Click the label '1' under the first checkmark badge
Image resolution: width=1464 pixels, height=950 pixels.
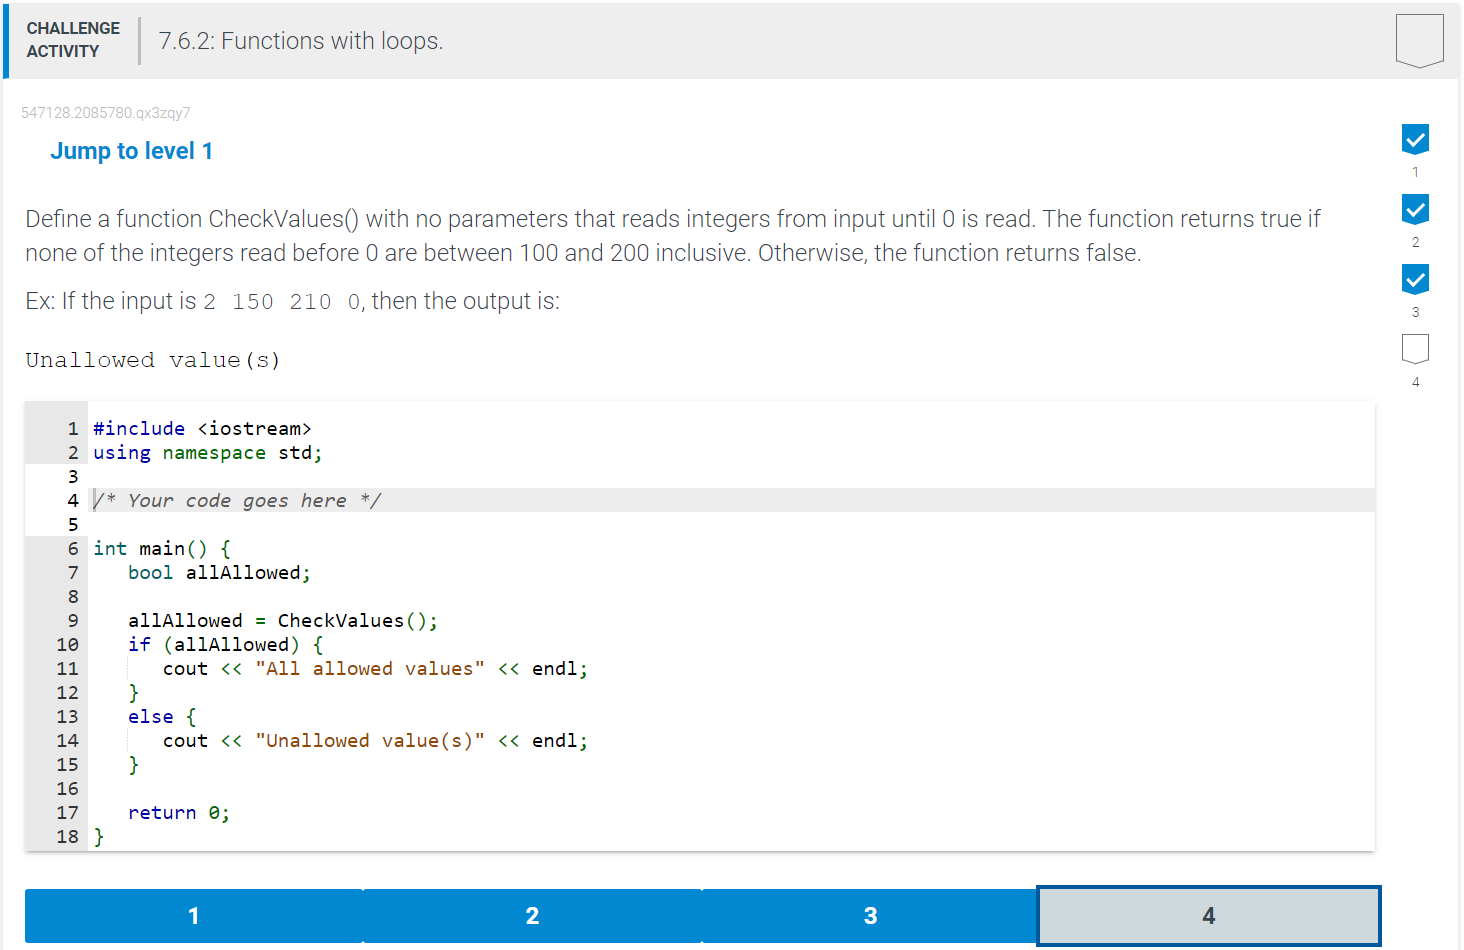[1415, 172]
